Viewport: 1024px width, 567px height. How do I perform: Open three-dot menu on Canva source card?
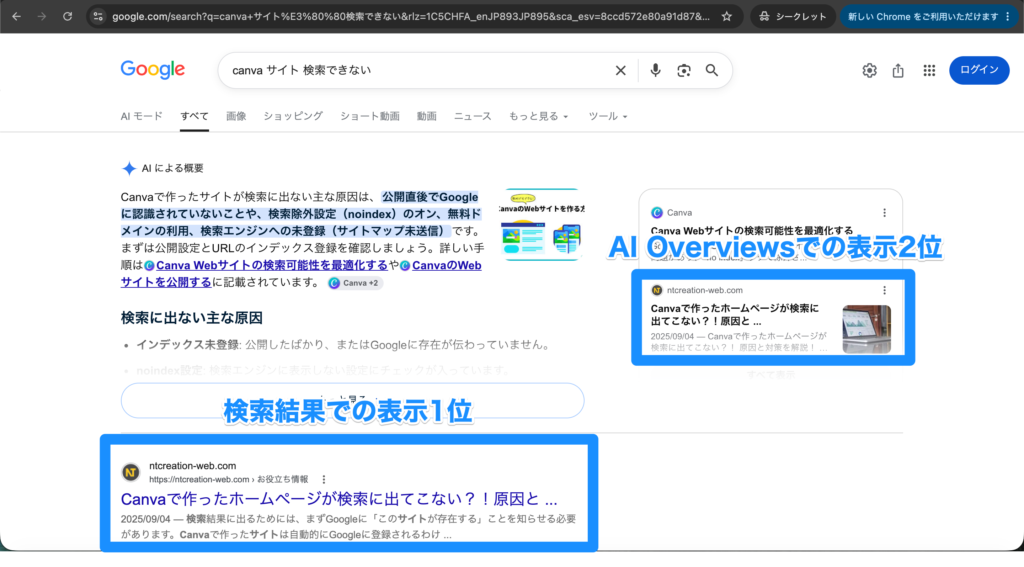coord(884,213)
